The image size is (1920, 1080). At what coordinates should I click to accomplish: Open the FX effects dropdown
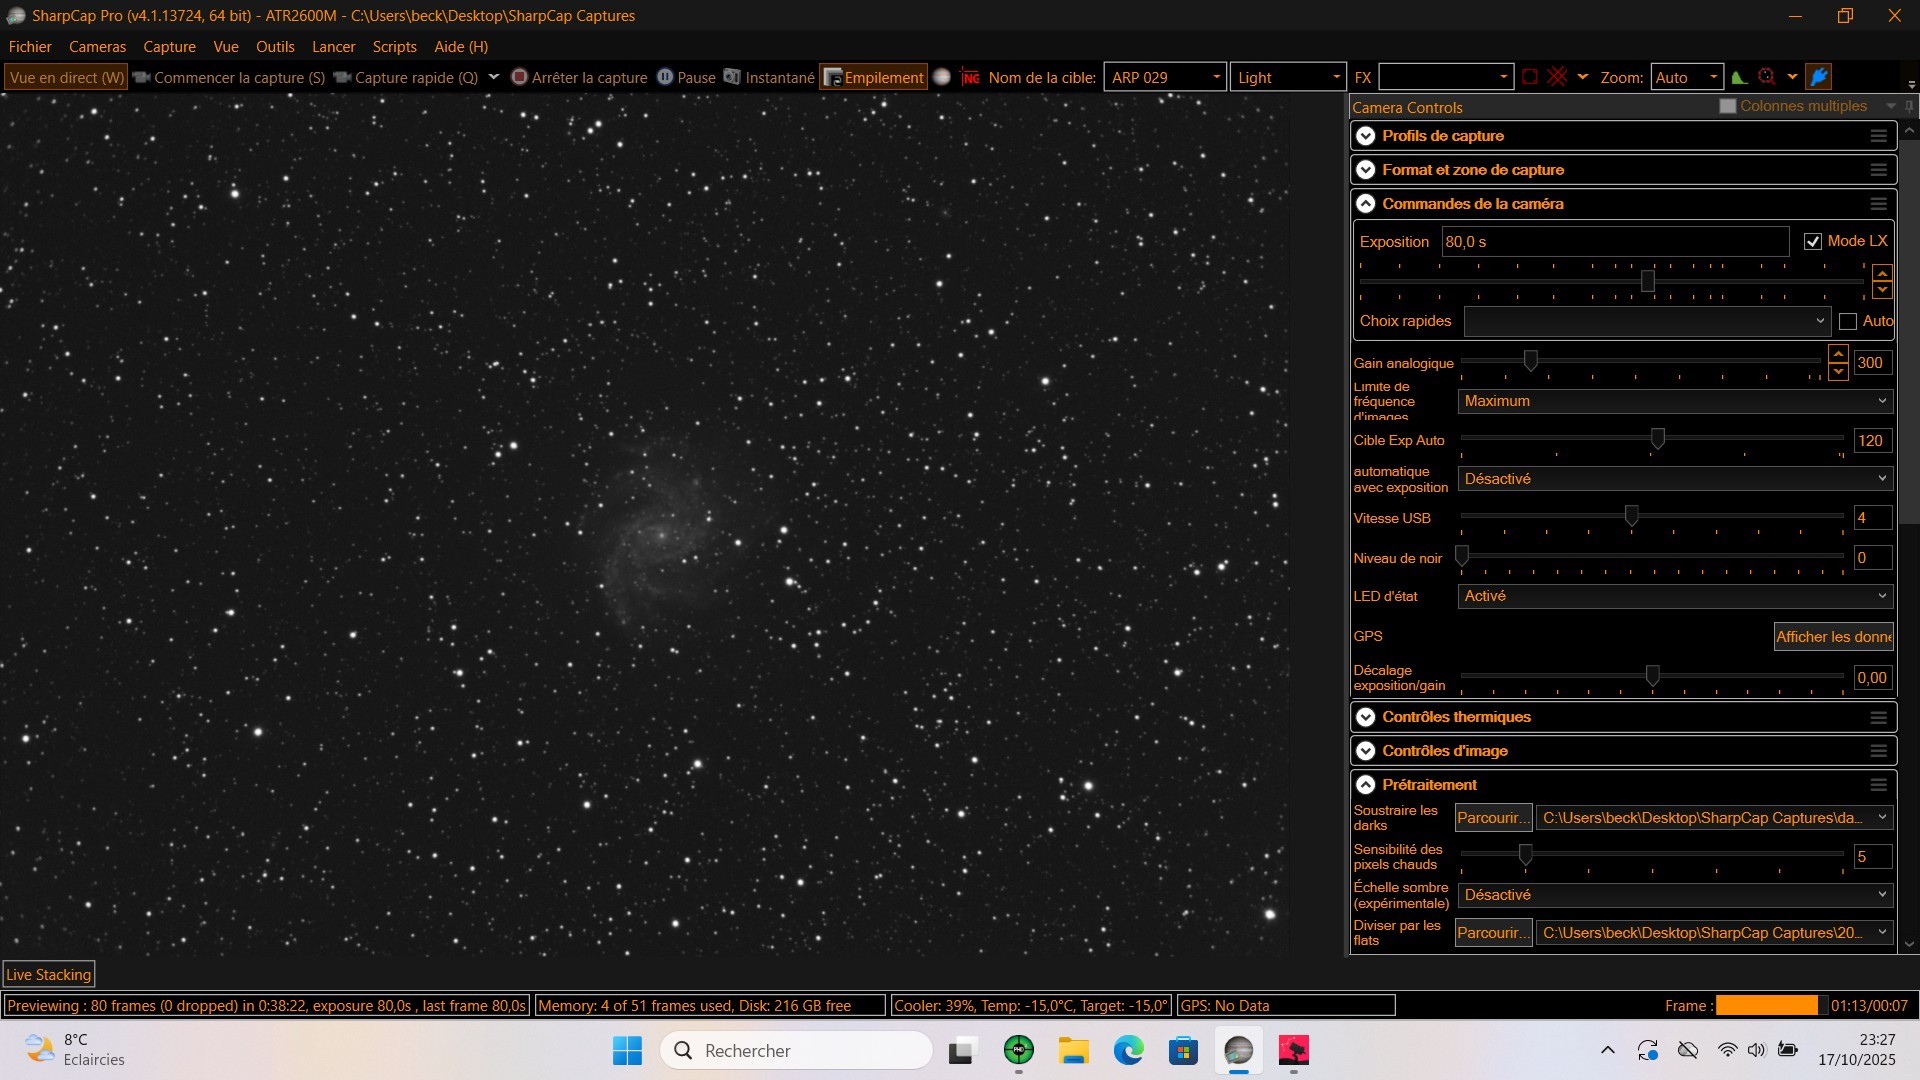tap(1446, 77)
